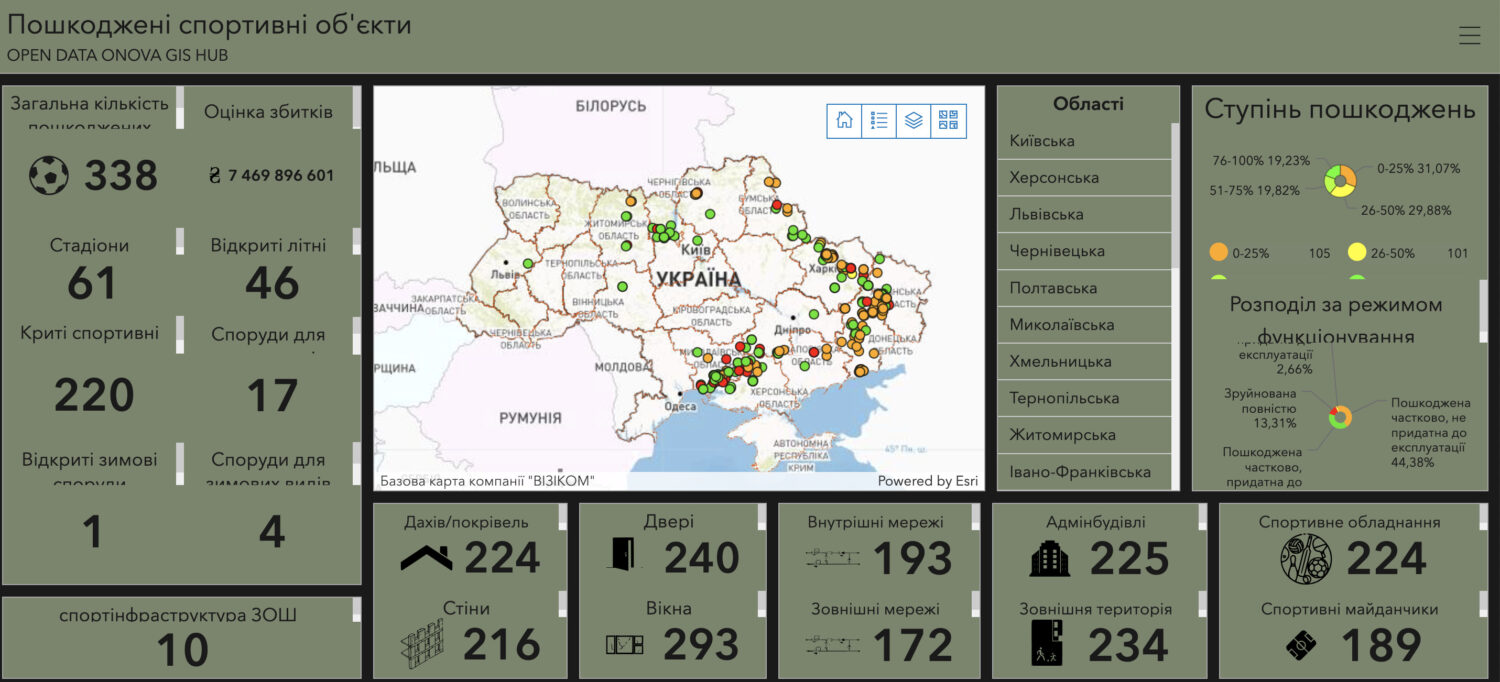Click the window icon beside Вікна

click(x=625, y=645)
